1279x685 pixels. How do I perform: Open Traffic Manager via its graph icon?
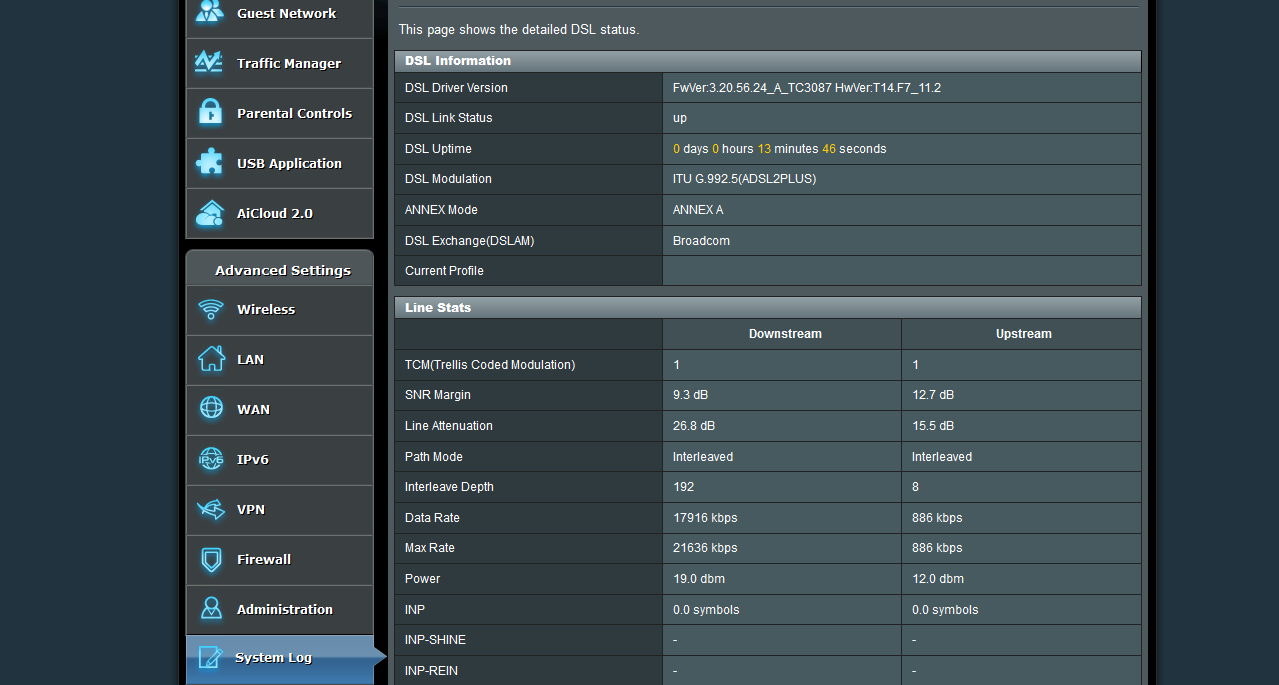tap(210, 63)
